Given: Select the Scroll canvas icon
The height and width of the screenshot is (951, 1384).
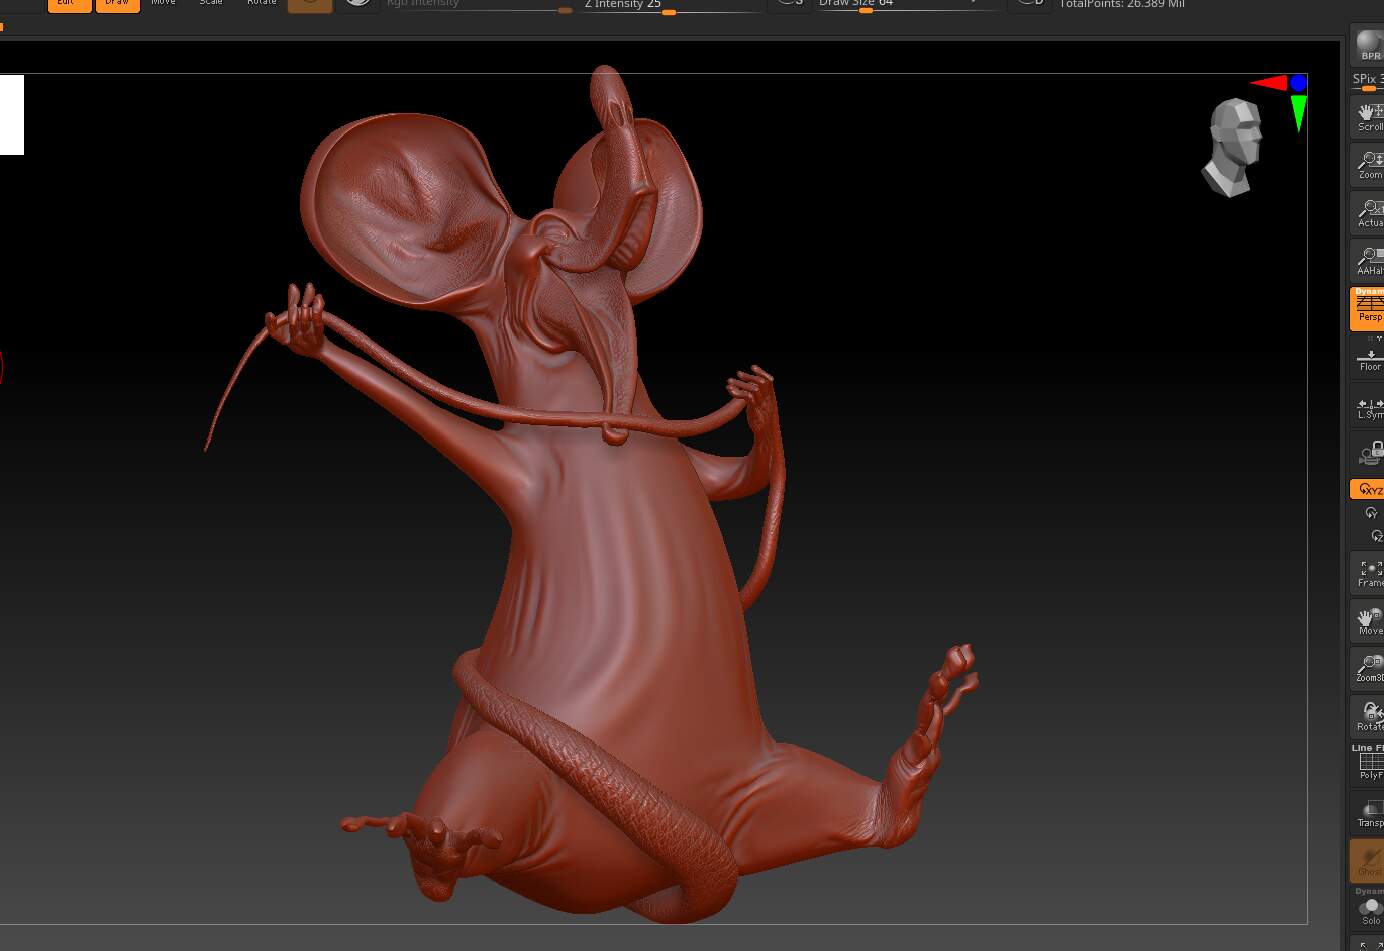Looking at the screenshot, I should point(1368,115).
